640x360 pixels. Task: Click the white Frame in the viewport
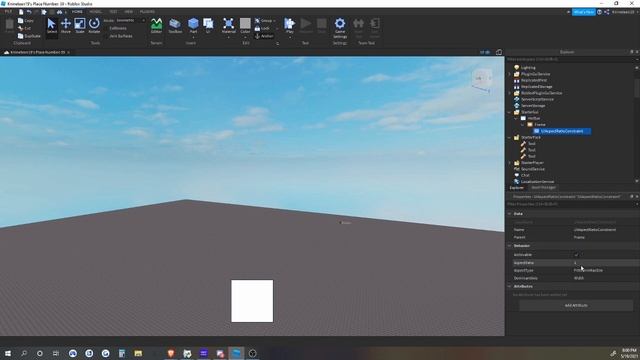tap(252, 301)
